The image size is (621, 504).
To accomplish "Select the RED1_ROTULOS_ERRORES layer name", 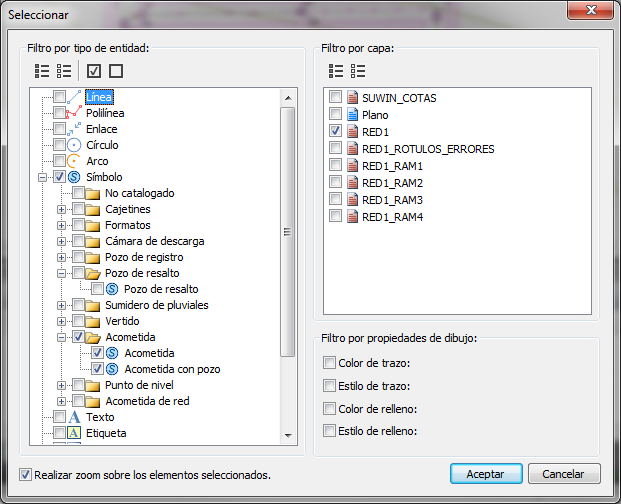I will click(x=428, y=149).
